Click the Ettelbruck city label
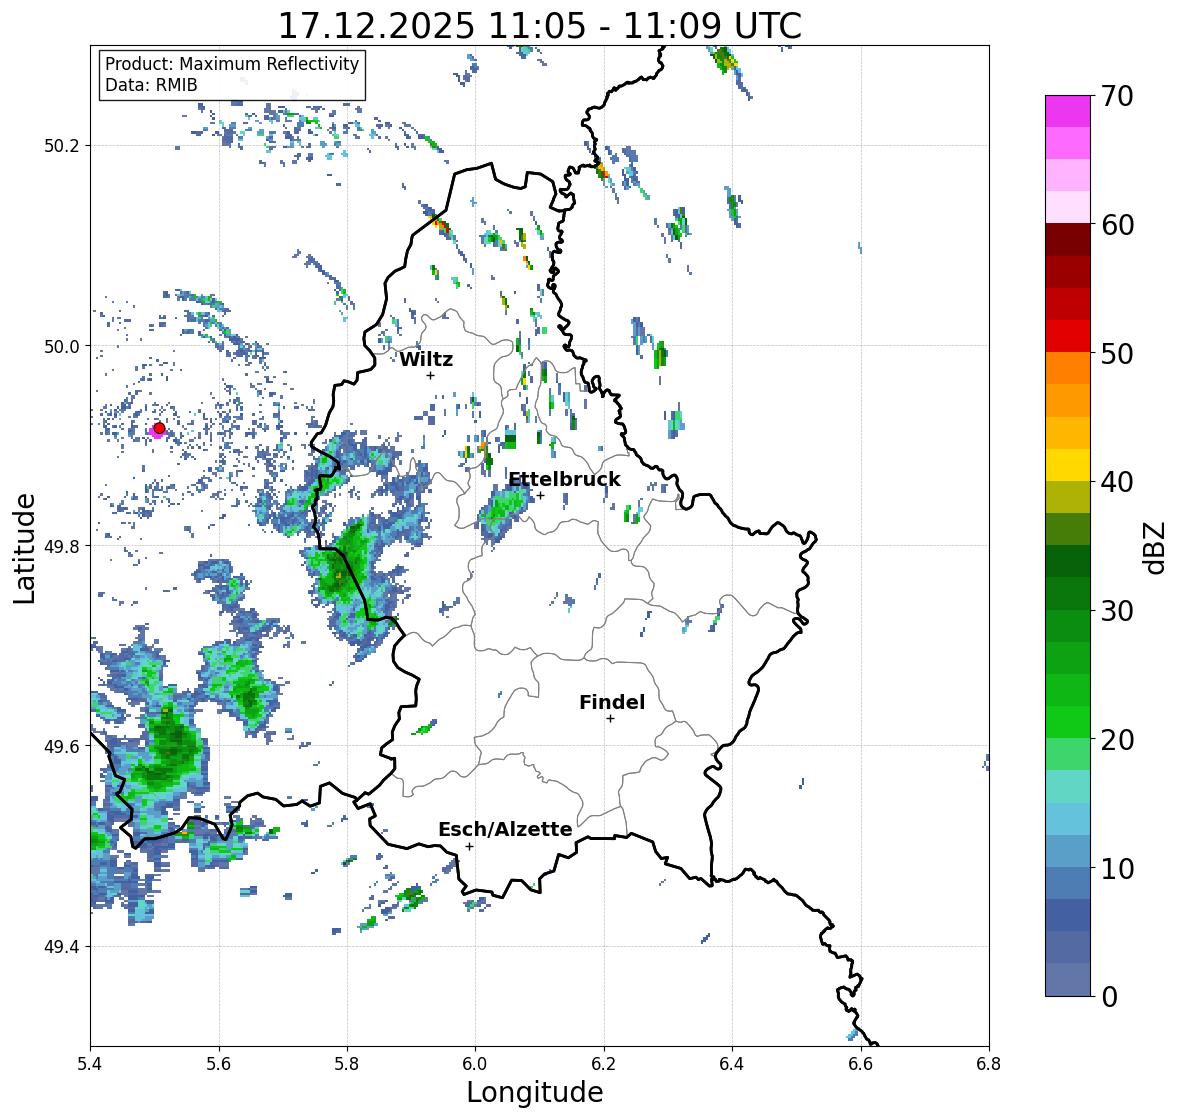This screenshot has height=1117, width=1179. pyautogui.click(x=564, y=480)
